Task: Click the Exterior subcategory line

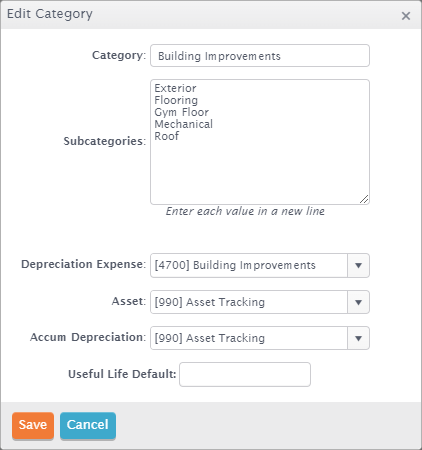Action: coord(175,88)
